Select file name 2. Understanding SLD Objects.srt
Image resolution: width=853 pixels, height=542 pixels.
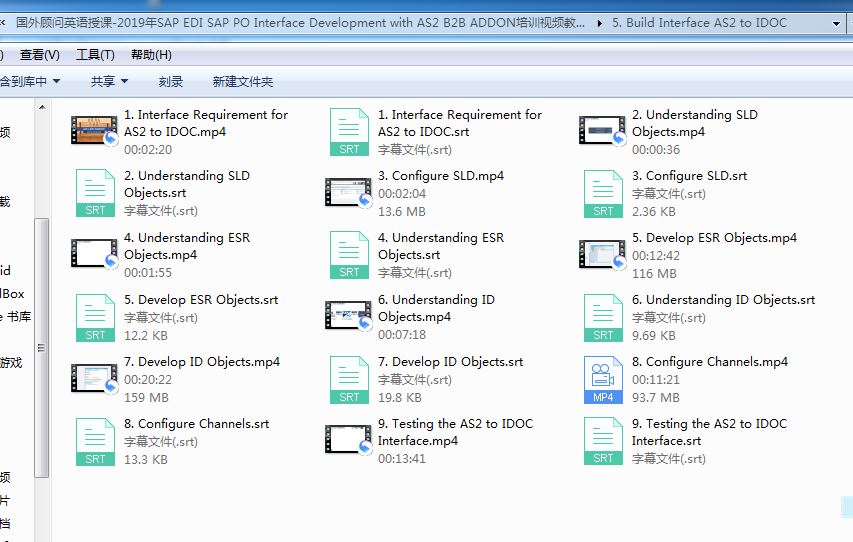pos(187,184)
